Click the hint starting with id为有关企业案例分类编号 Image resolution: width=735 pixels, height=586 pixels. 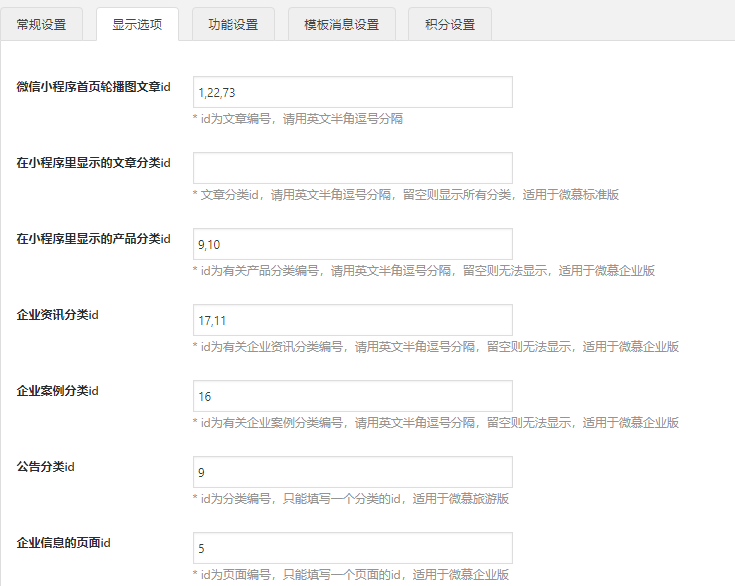pos(436,422)
